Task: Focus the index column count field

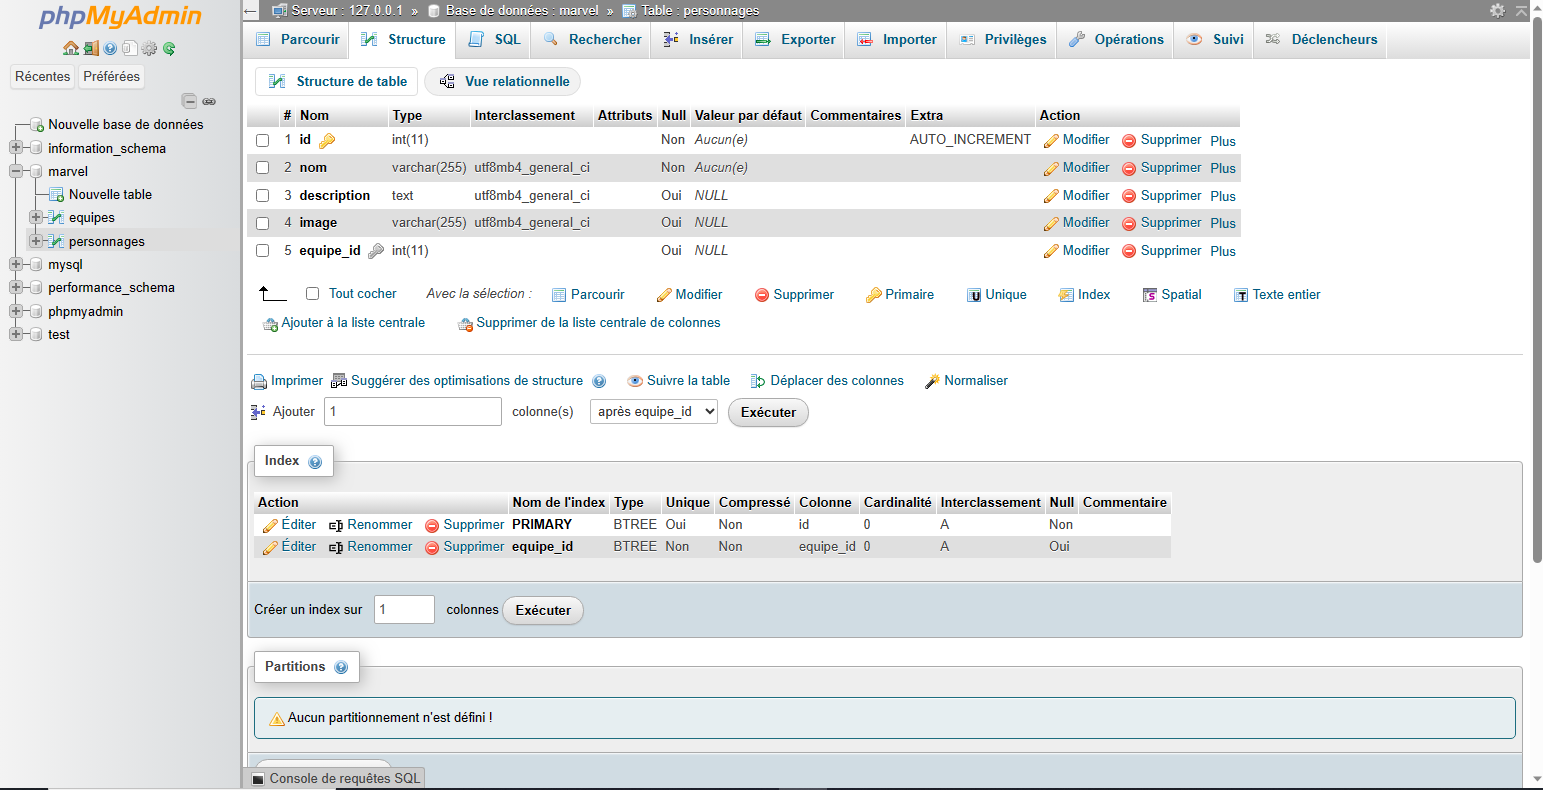Action: coord(404,610)
